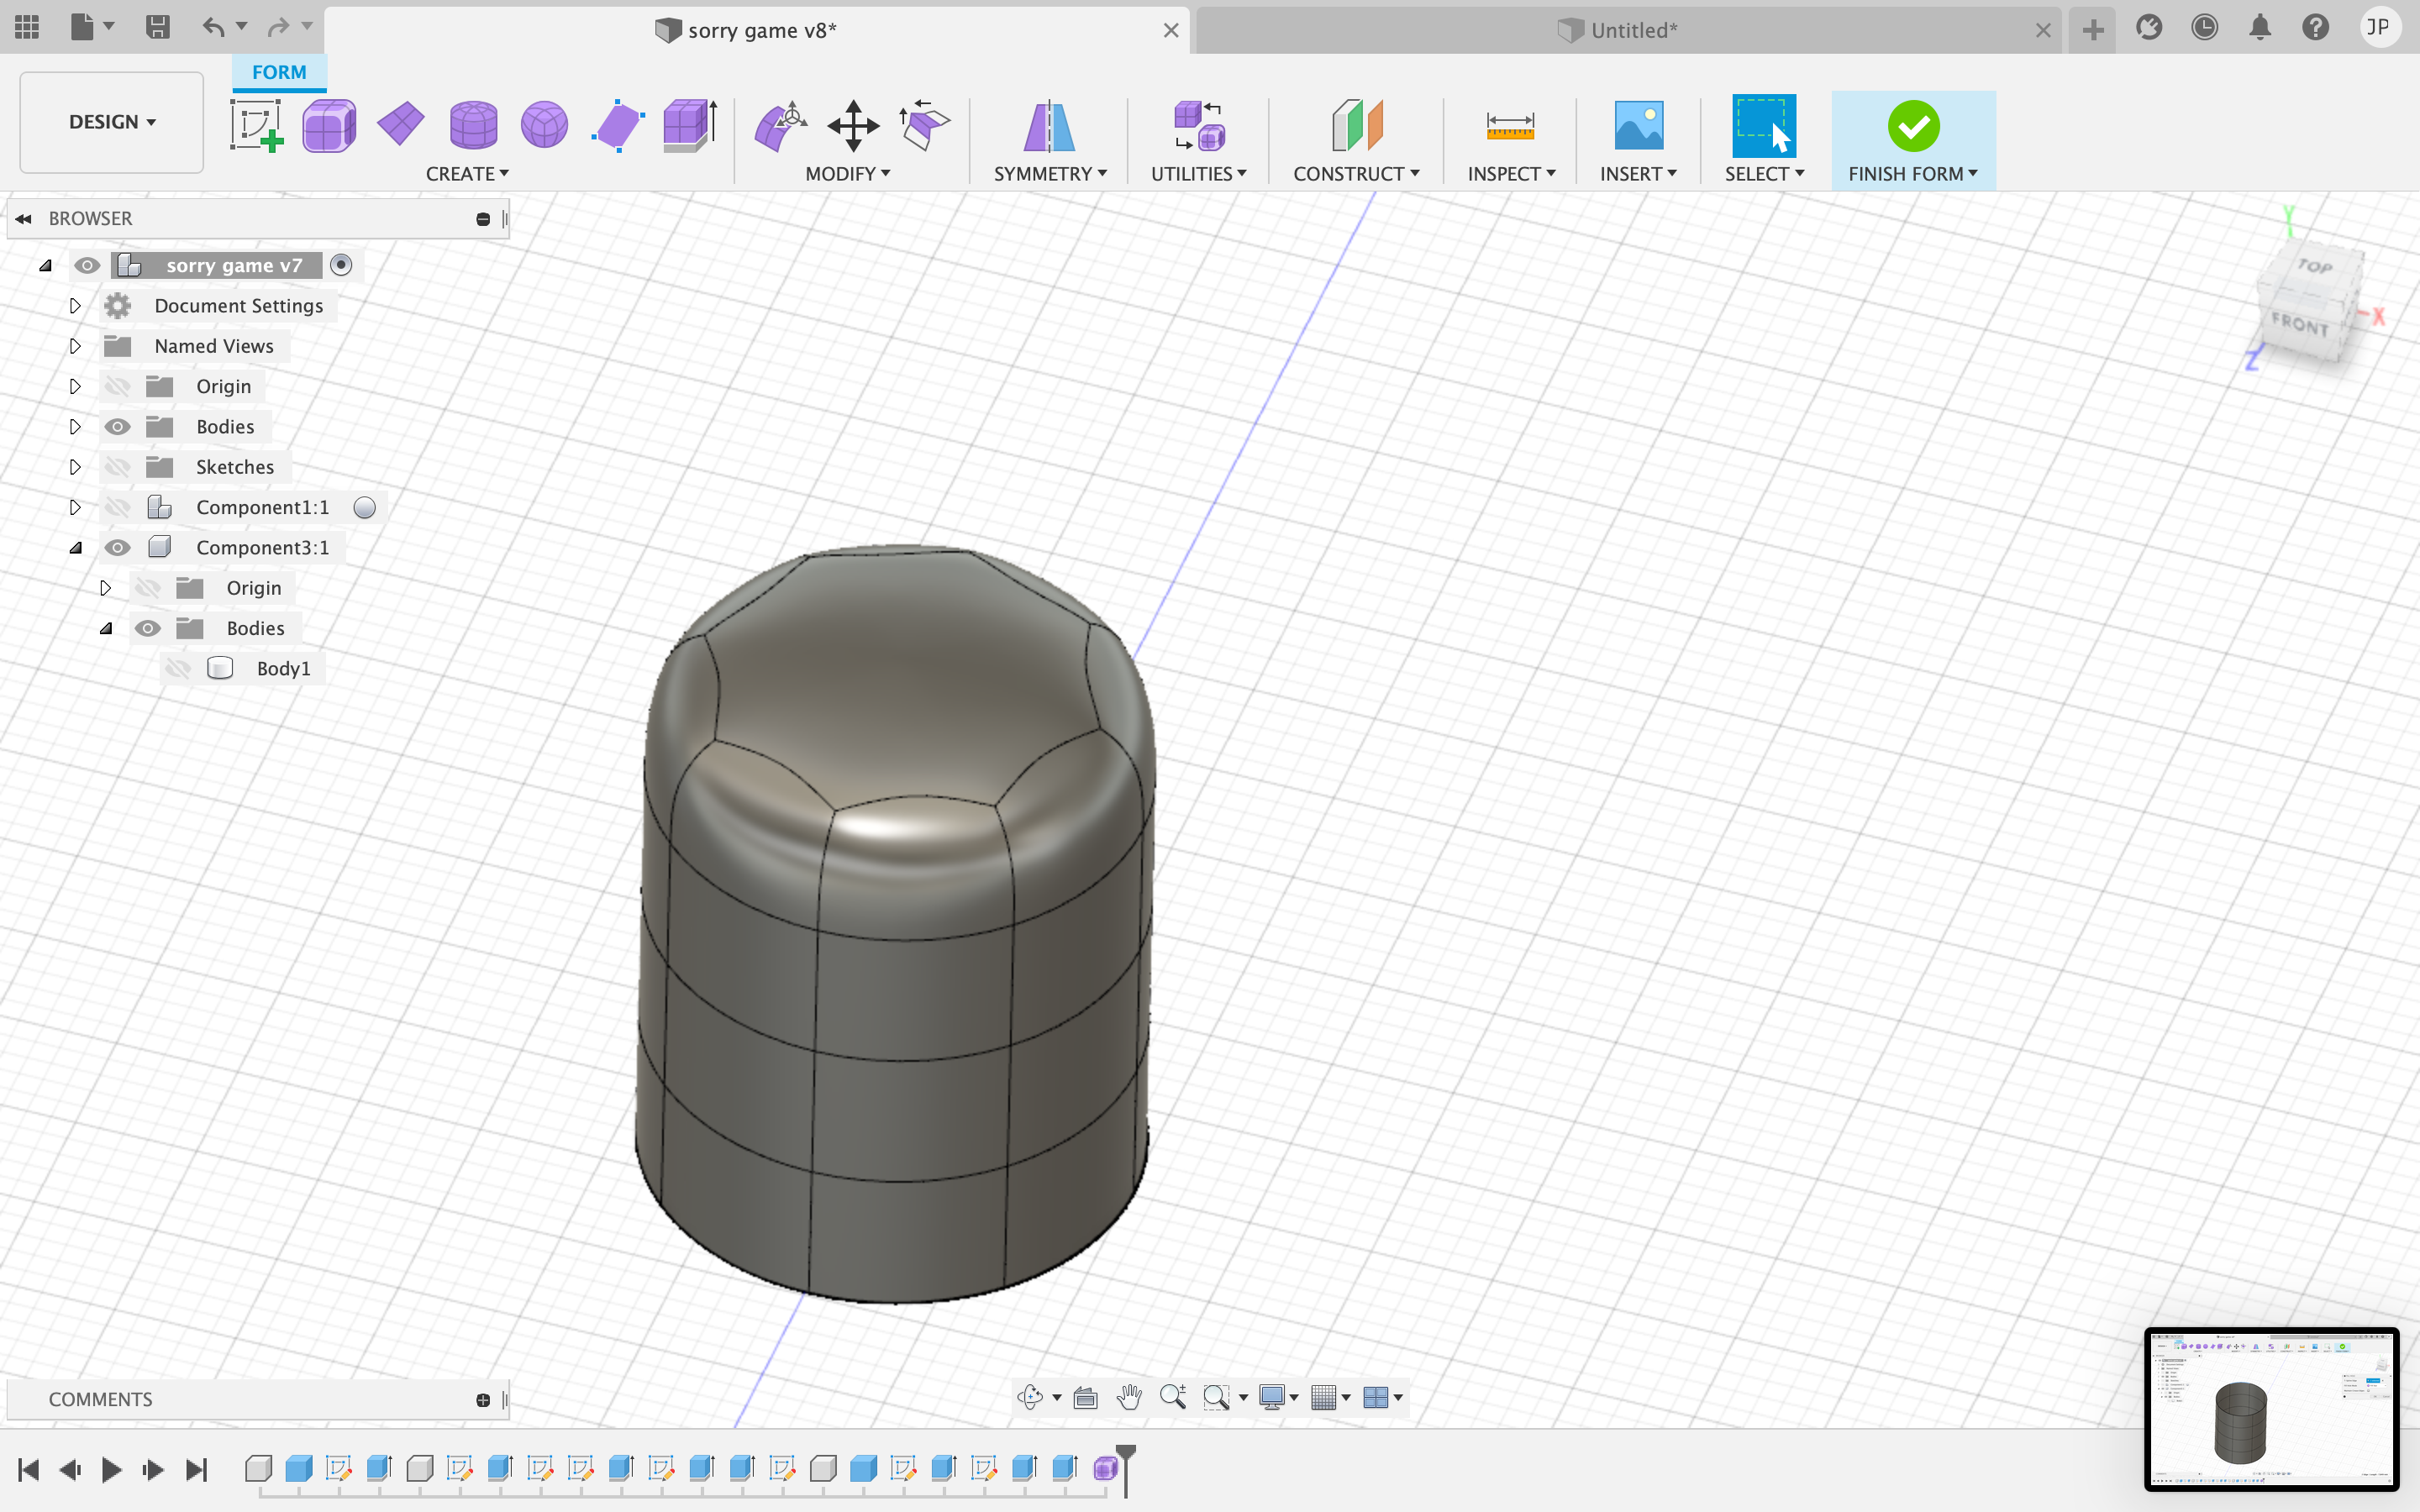Click the Move/Copy tool icon
Image resolution: width=2420 pixels, height=1512 pixels.
pyautogui.click(x=853, y=126)
